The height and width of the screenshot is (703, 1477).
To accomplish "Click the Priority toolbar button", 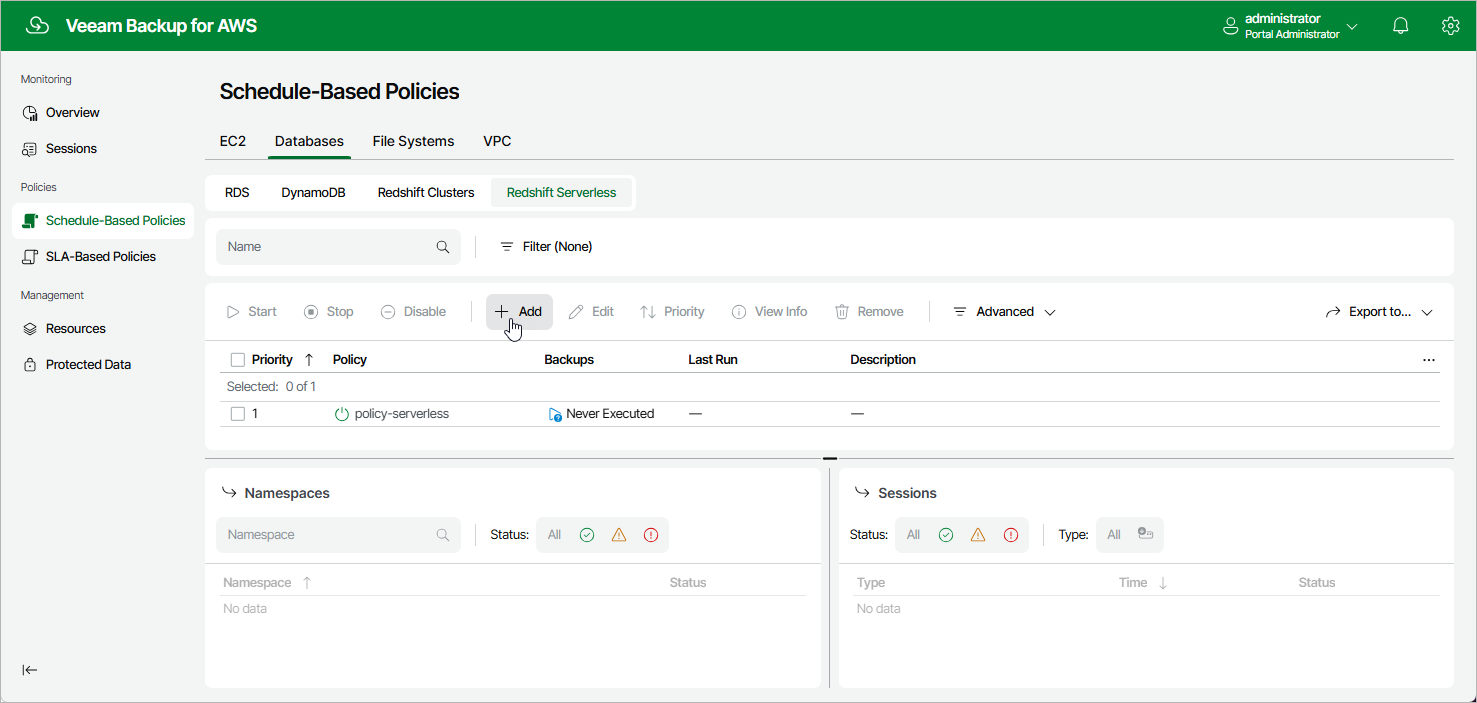I will click(x=672, y=312).
